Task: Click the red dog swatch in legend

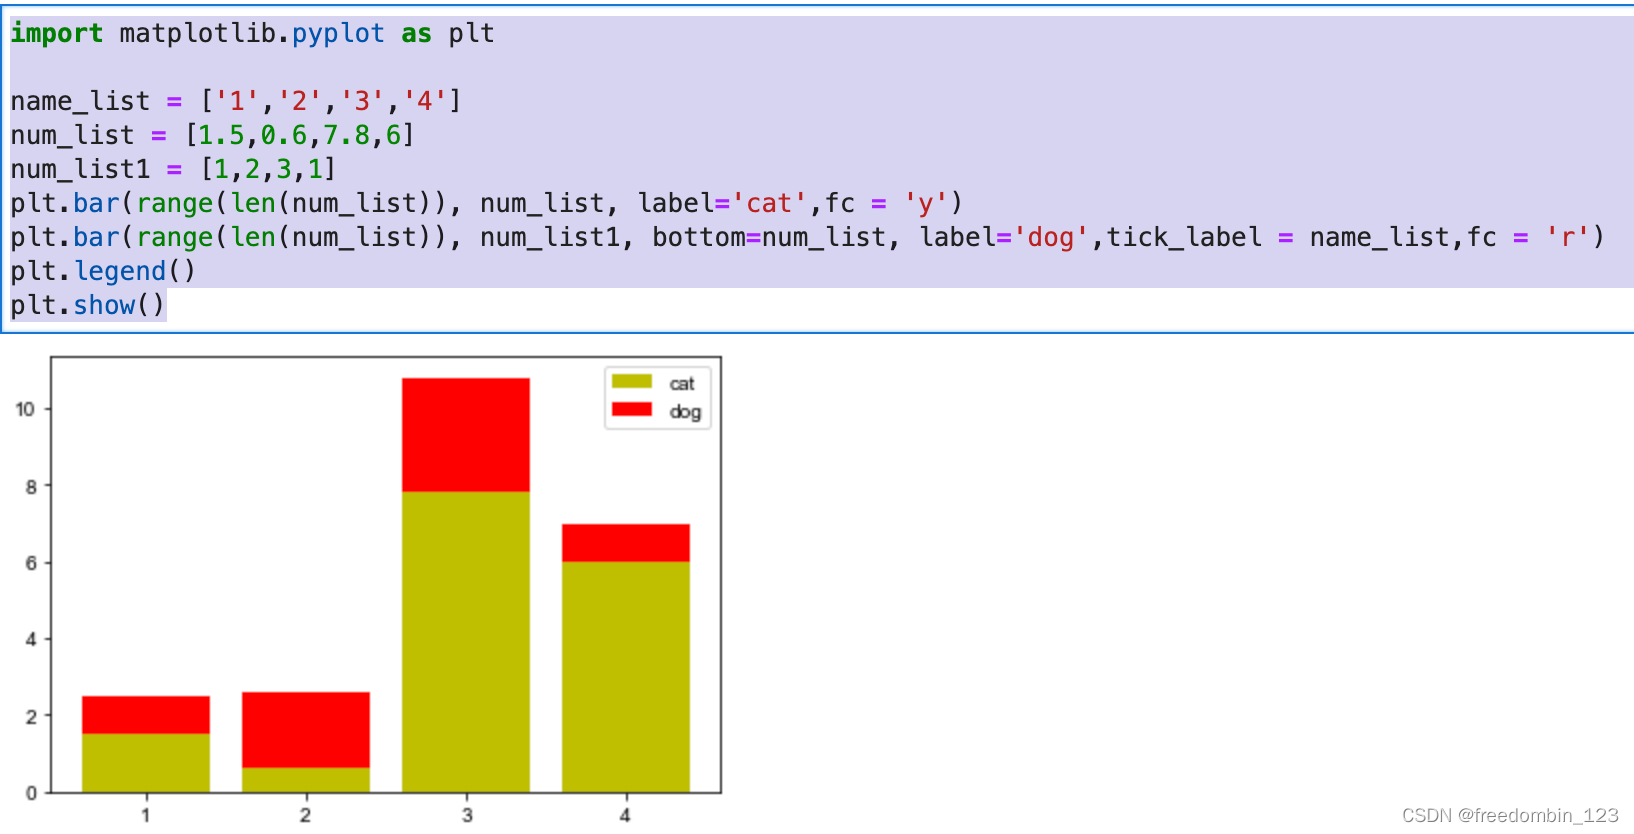Action: 632,409
